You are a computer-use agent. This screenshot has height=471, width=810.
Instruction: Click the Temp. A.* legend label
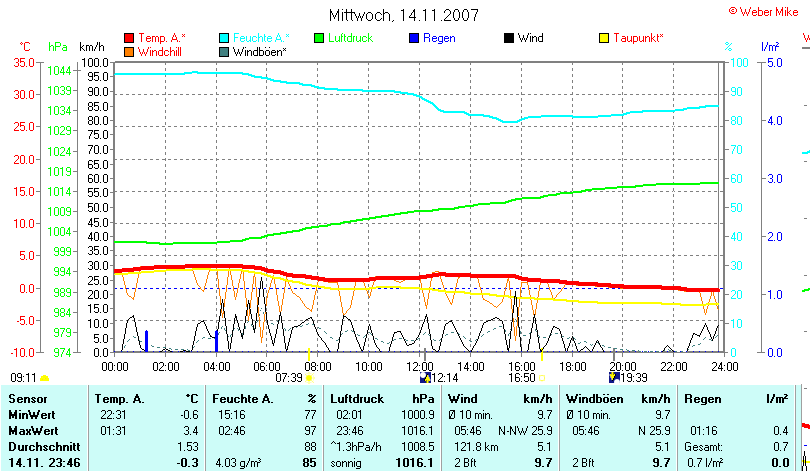(x=162, y=38)
